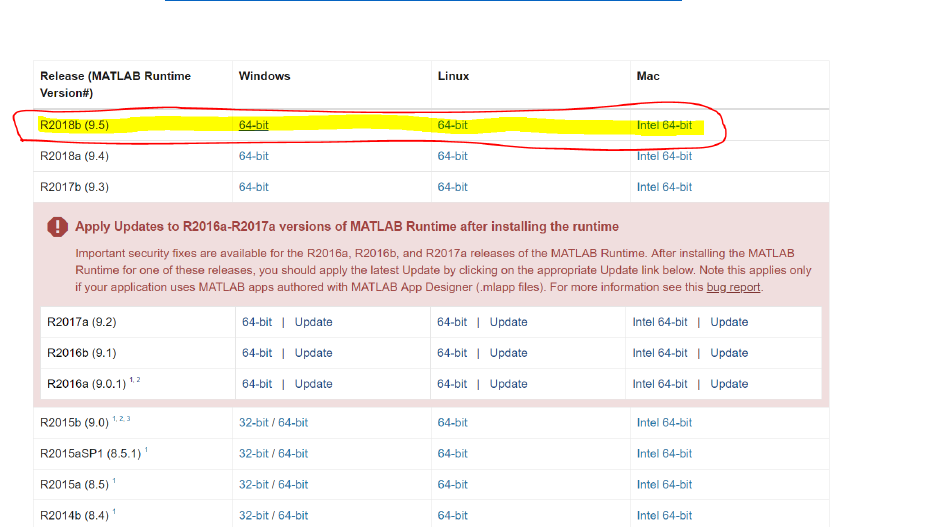Open R2016a Windows Update link
Screen dimensions: 937x527
[x=313, y=384]
